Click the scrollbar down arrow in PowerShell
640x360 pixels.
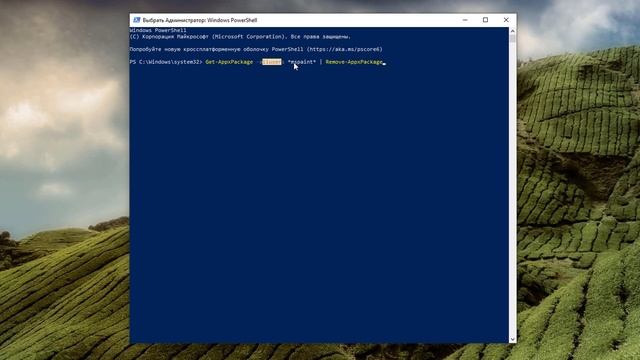click(513, 339)
